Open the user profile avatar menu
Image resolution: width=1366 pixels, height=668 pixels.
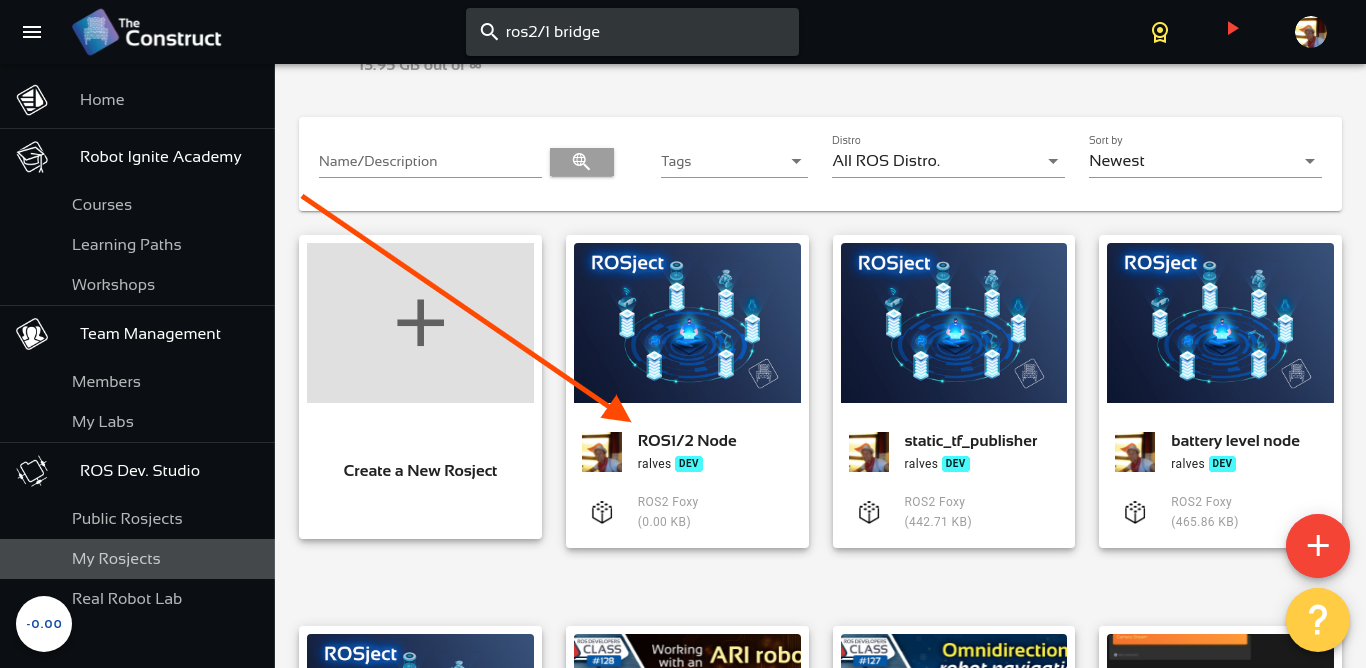tap(1310, 32)
